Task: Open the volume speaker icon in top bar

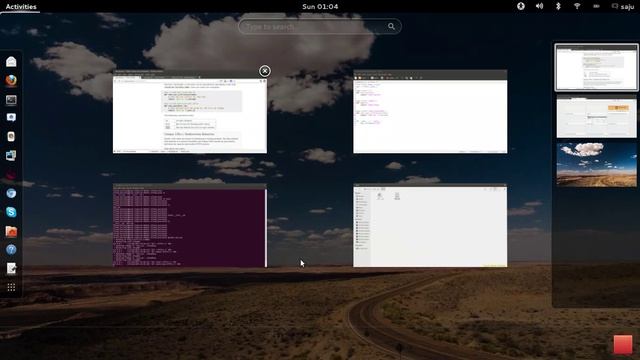Action: pos(540,6)
